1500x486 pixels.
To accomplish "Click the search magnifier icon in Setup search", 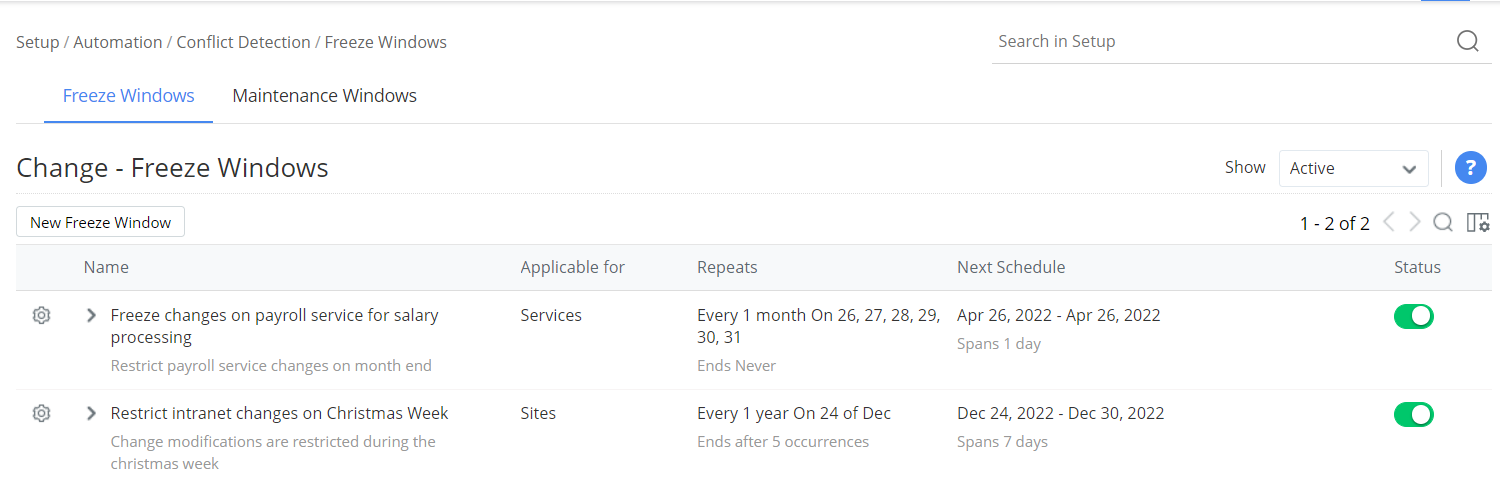I will point(1467,41).
